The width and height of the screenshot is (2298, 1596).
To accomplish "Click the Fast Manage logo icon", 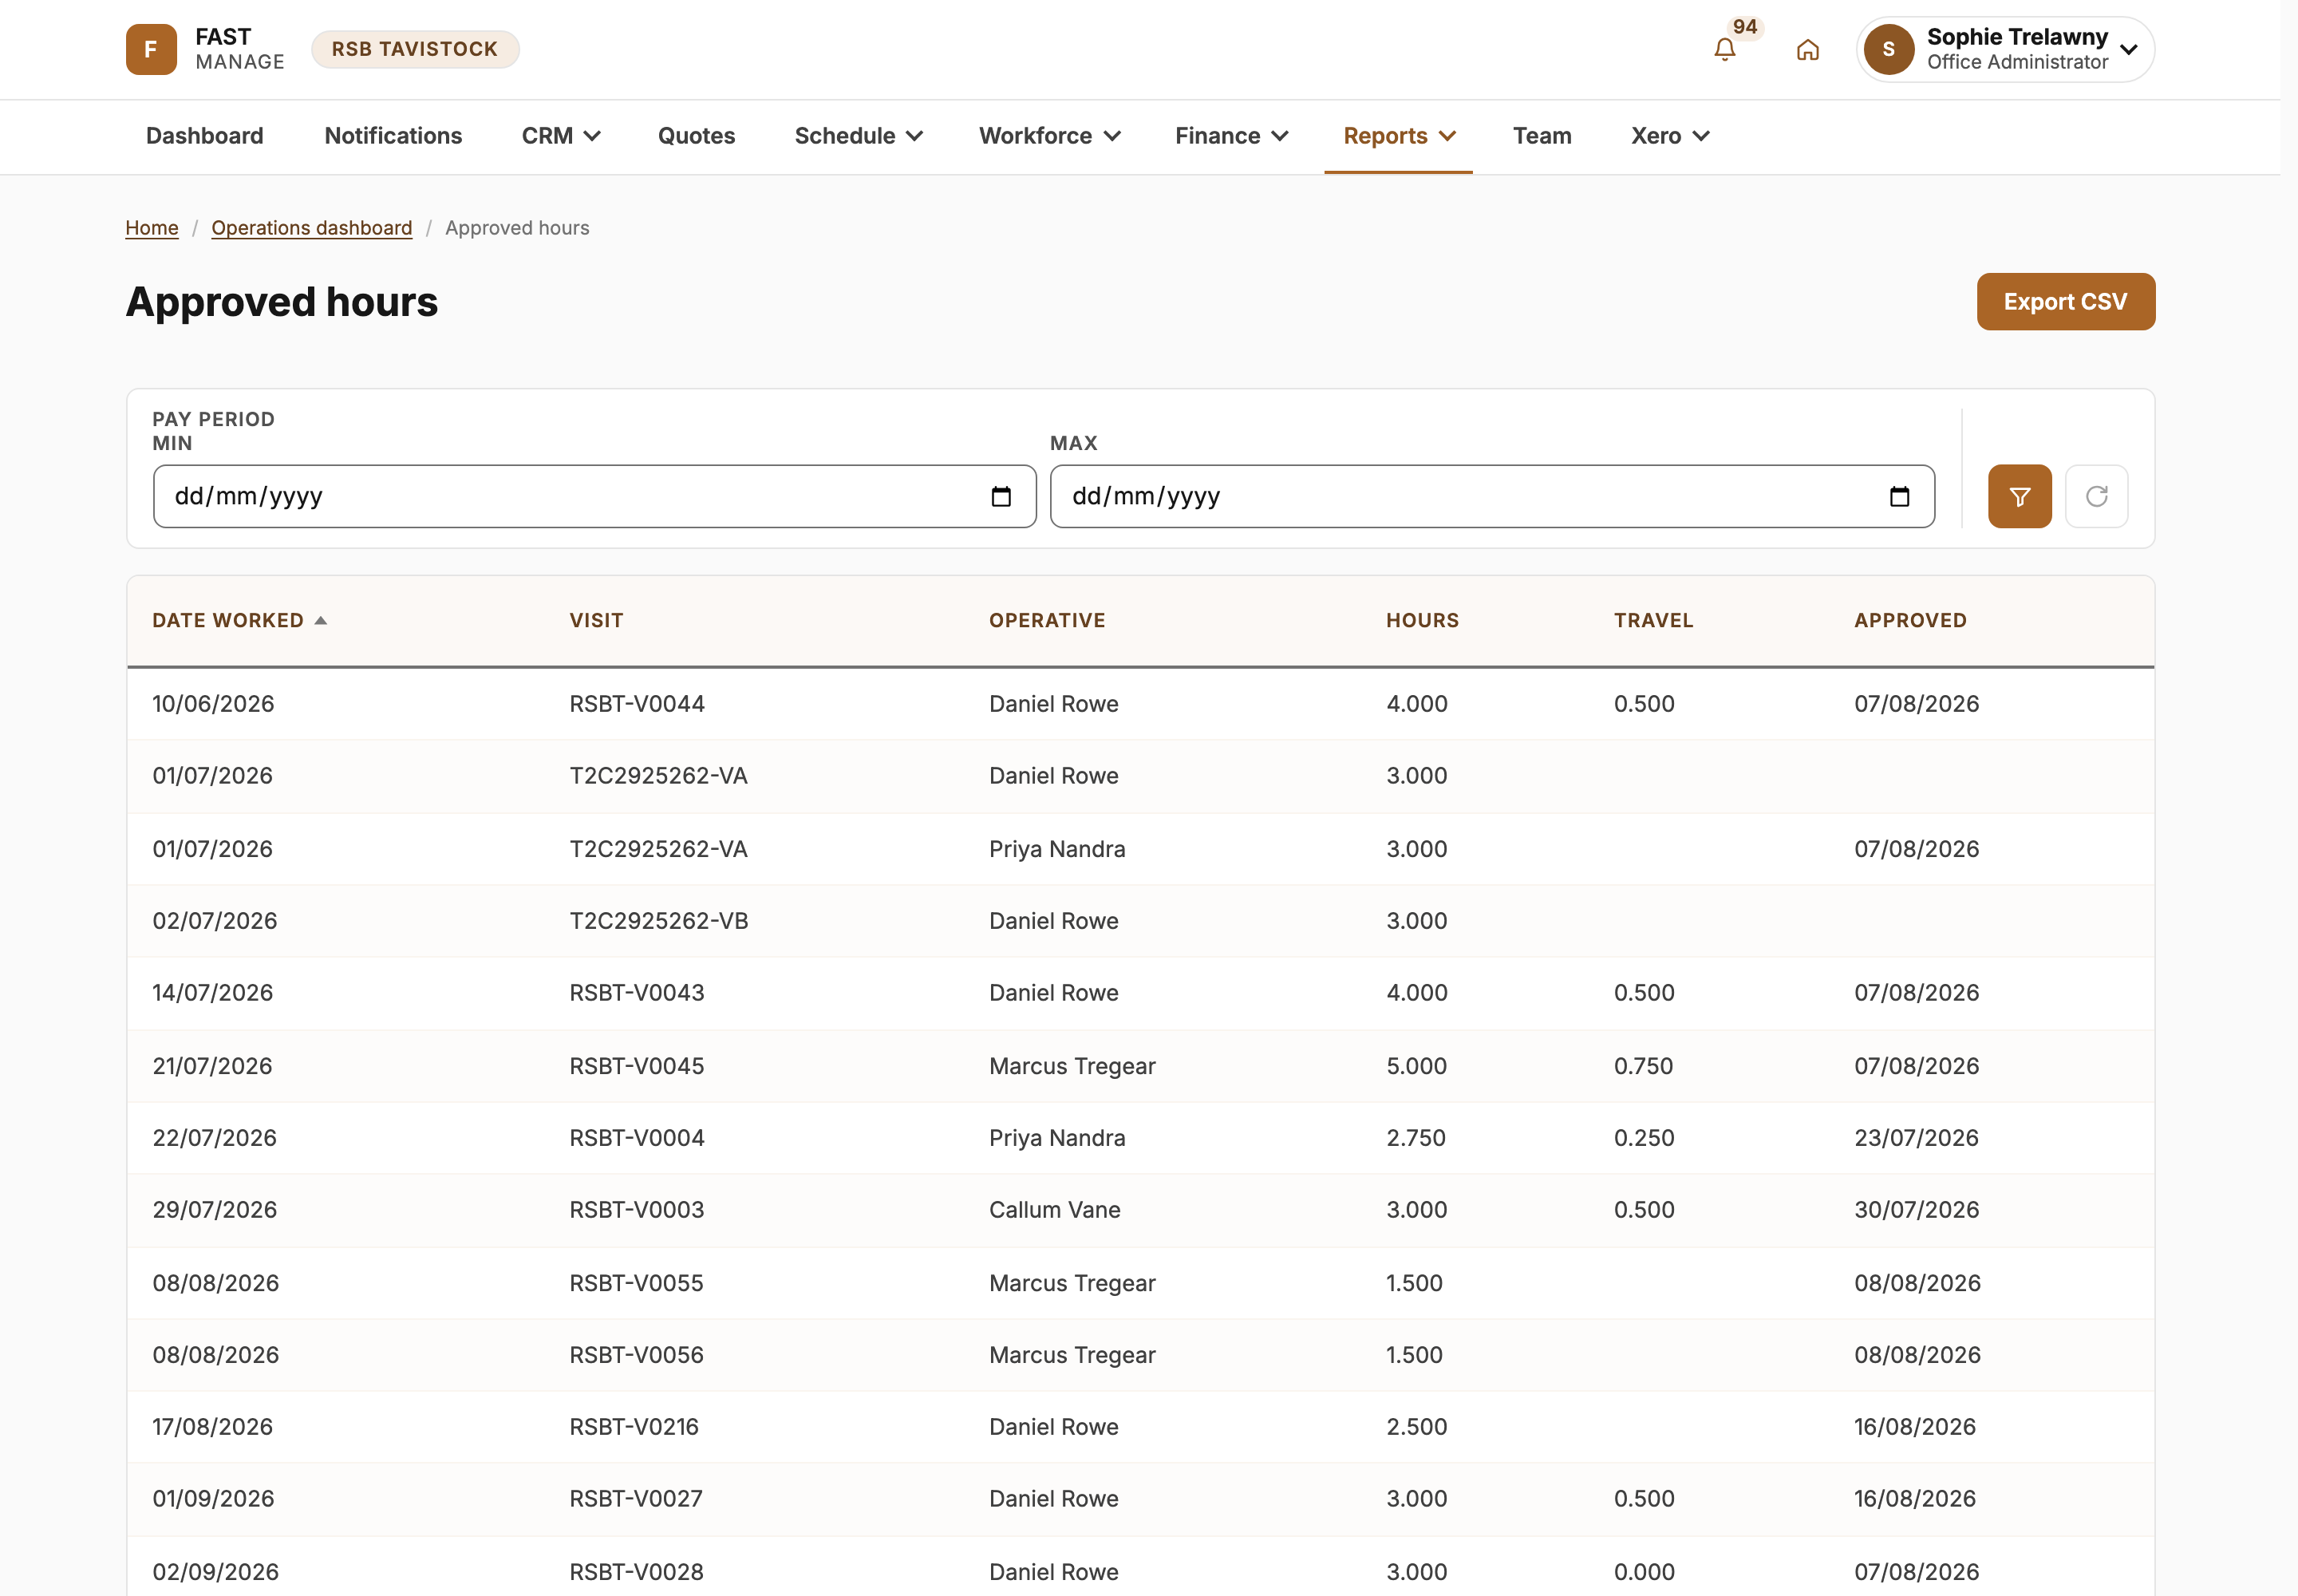I will (151, 49).
